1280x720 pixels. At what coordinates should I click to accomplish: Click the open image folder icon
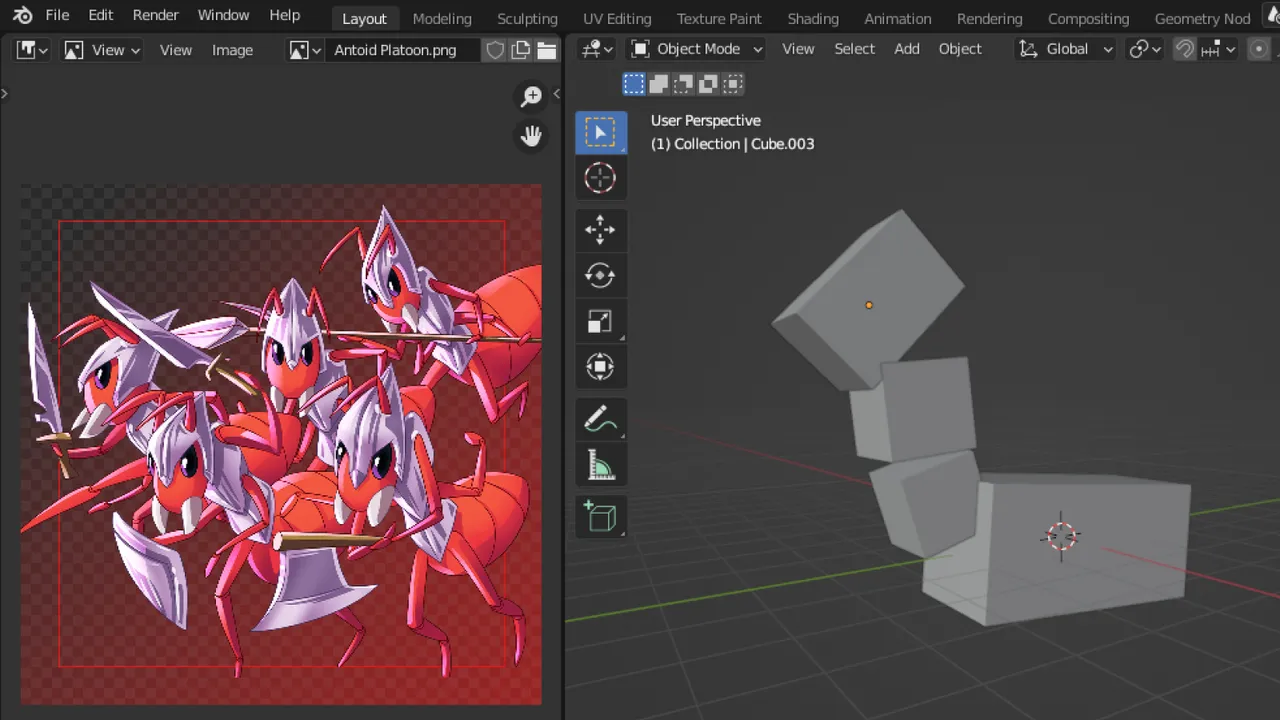click(x=546, y=50)
